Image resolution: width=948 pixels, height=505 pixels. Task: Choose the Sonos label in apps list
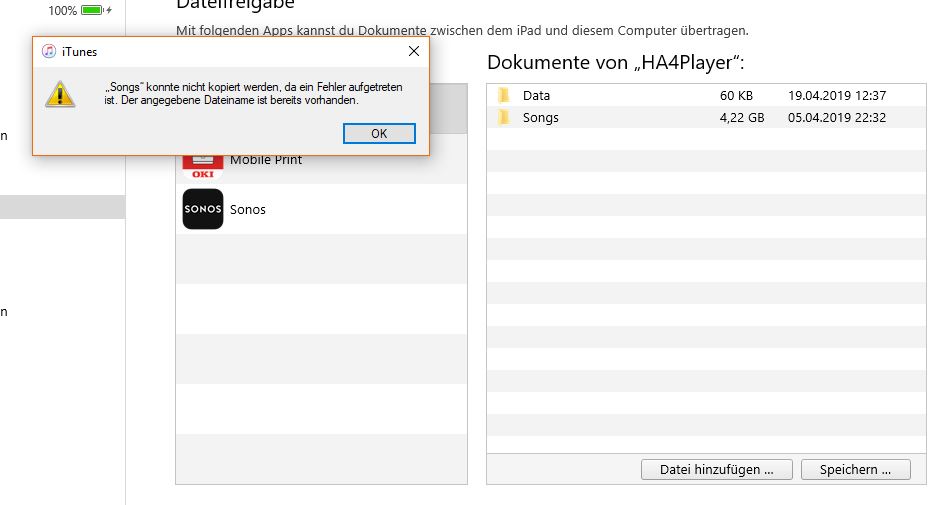[x=247, y=210]
